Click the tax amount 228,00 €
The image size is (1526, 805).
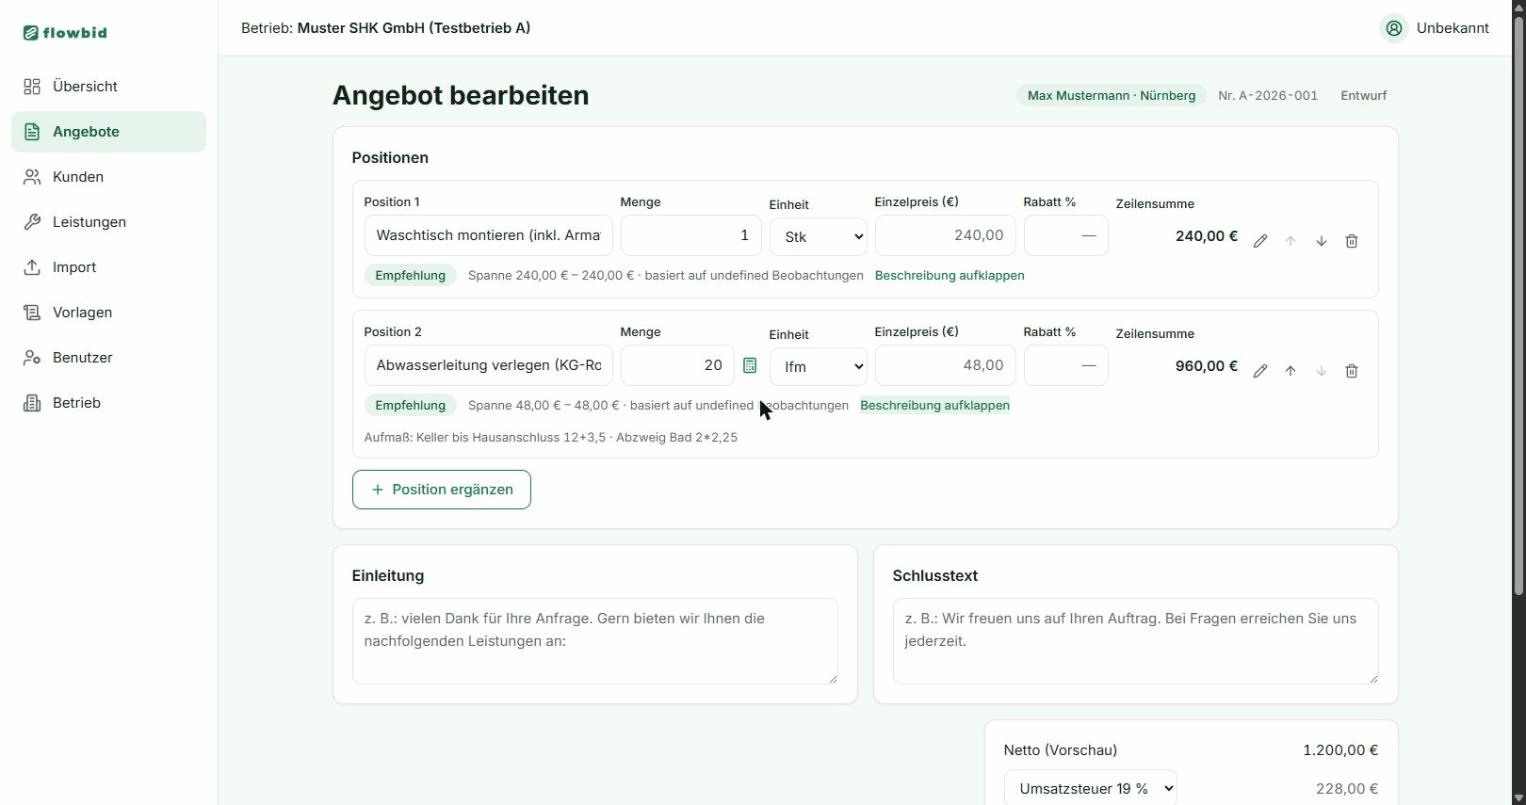1347,789
